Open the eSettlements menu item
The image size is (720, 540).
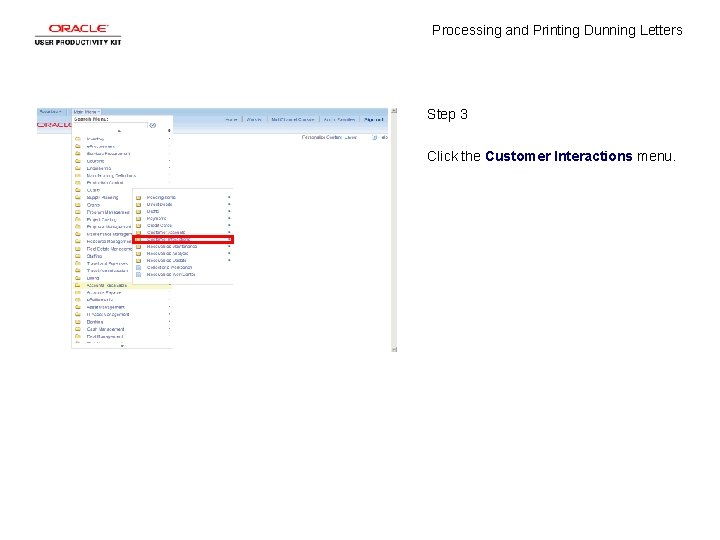(x=100, y=299)
